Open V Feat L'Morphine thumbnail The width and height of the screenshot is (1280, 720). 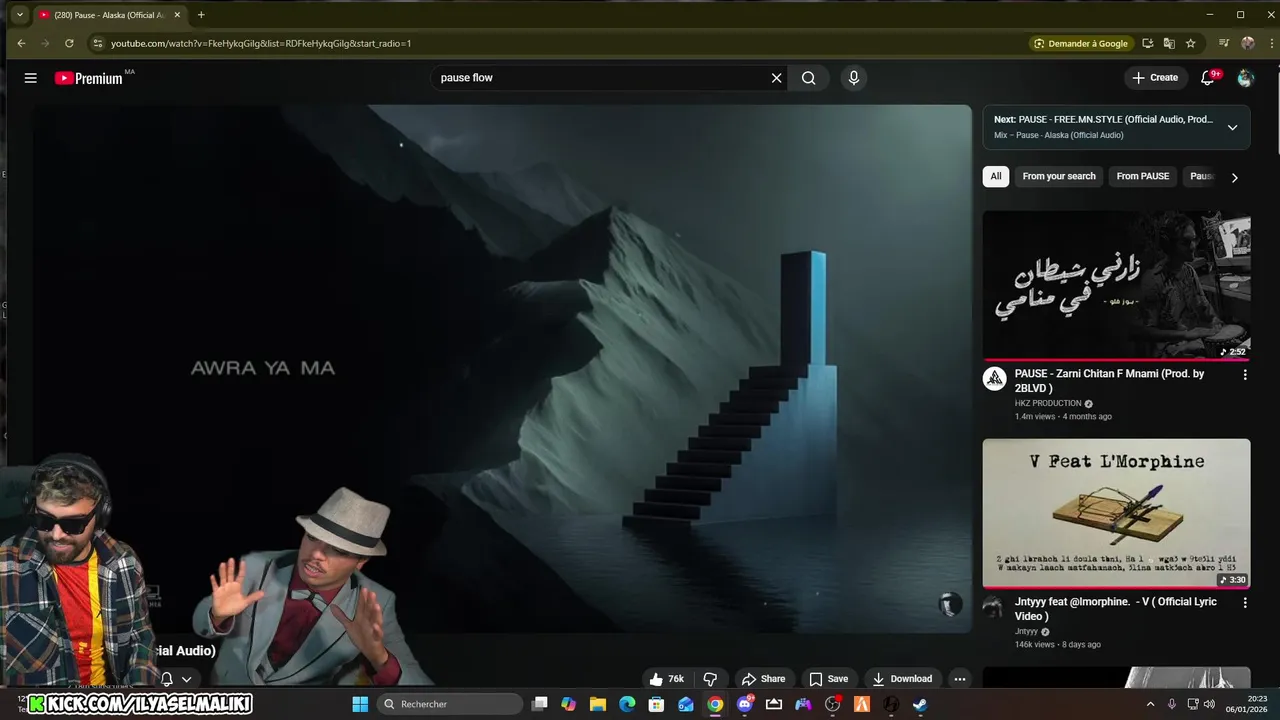(1116, 513)
